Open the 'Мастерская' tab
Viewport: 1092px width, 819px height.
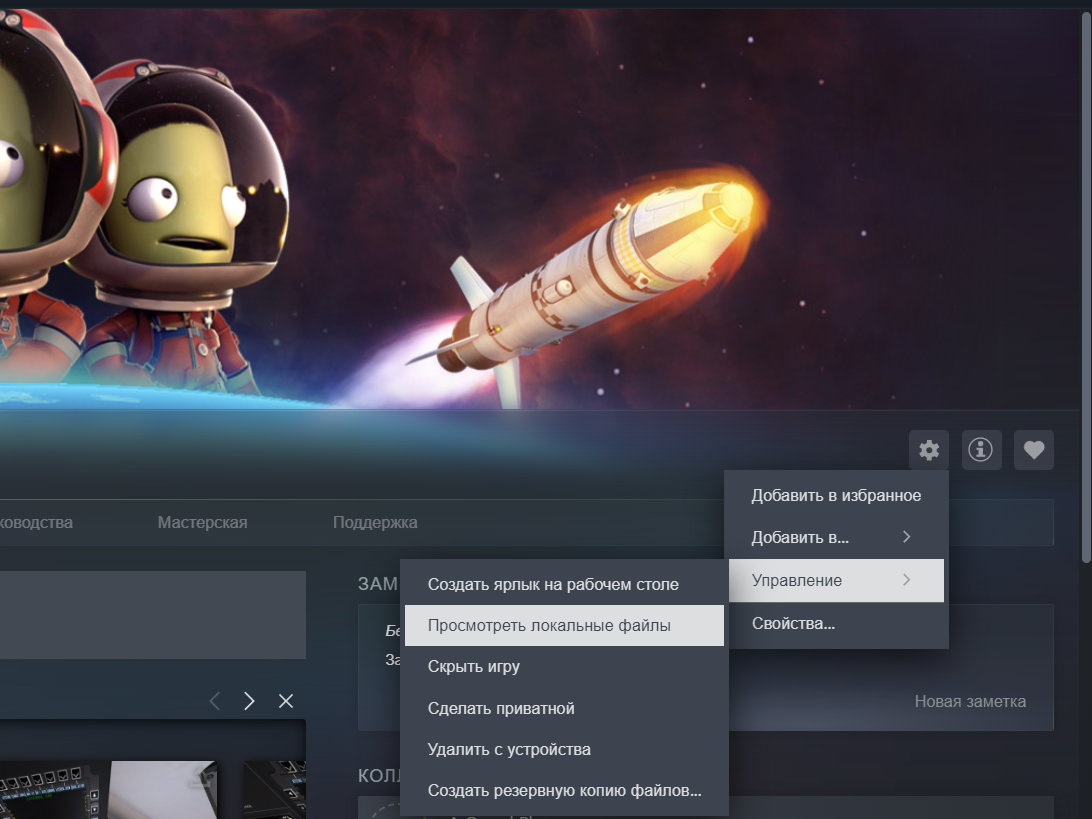click(x=202, y=522)
